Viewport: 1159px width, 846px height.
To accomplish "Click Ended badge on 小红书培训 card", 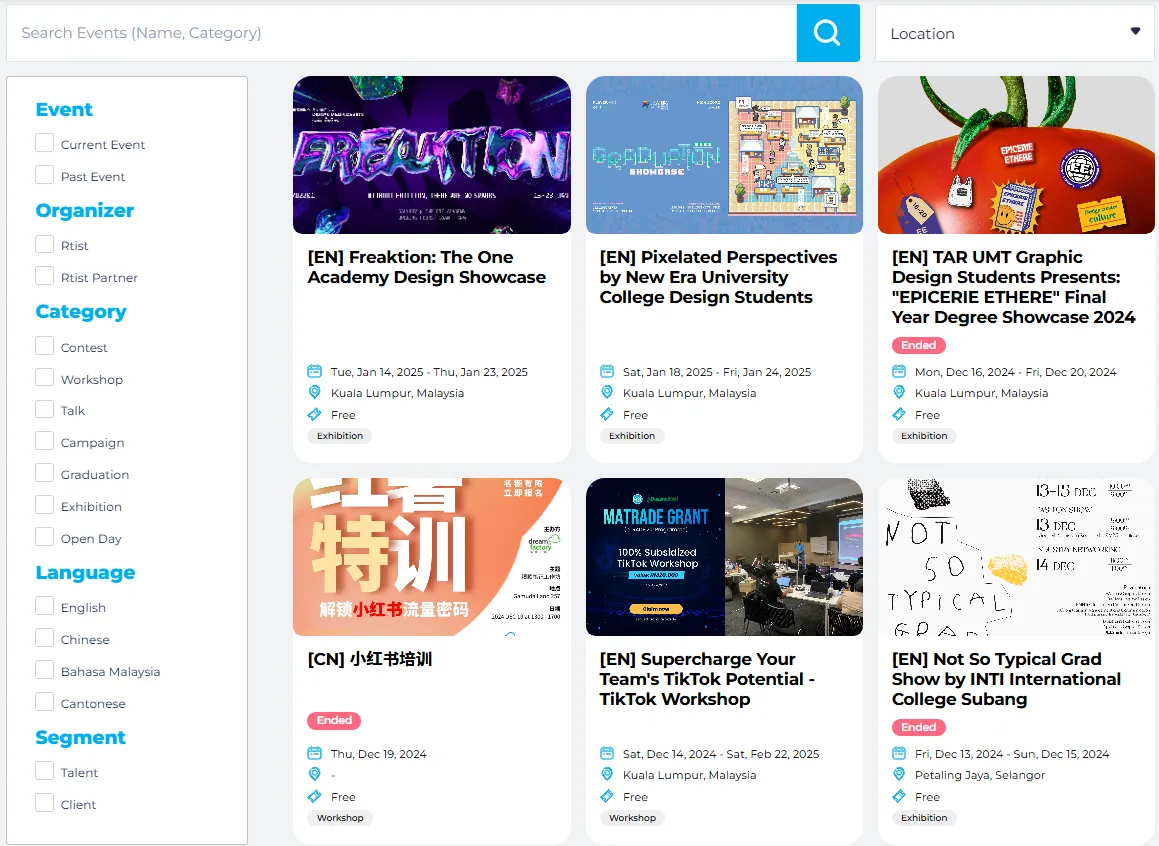I will tap(334, 720).
